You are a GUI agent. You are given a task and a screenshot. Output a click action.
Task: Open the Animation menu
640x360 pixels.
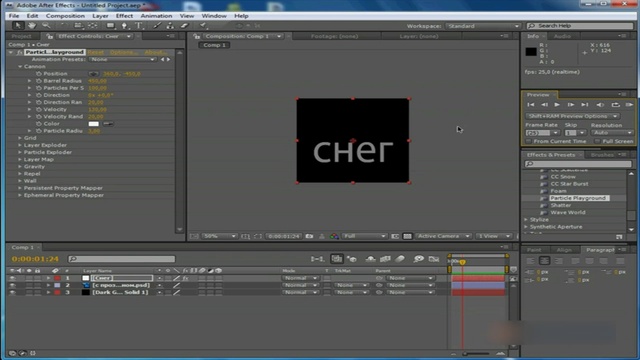pyautogui.click(x=156, y=16)
